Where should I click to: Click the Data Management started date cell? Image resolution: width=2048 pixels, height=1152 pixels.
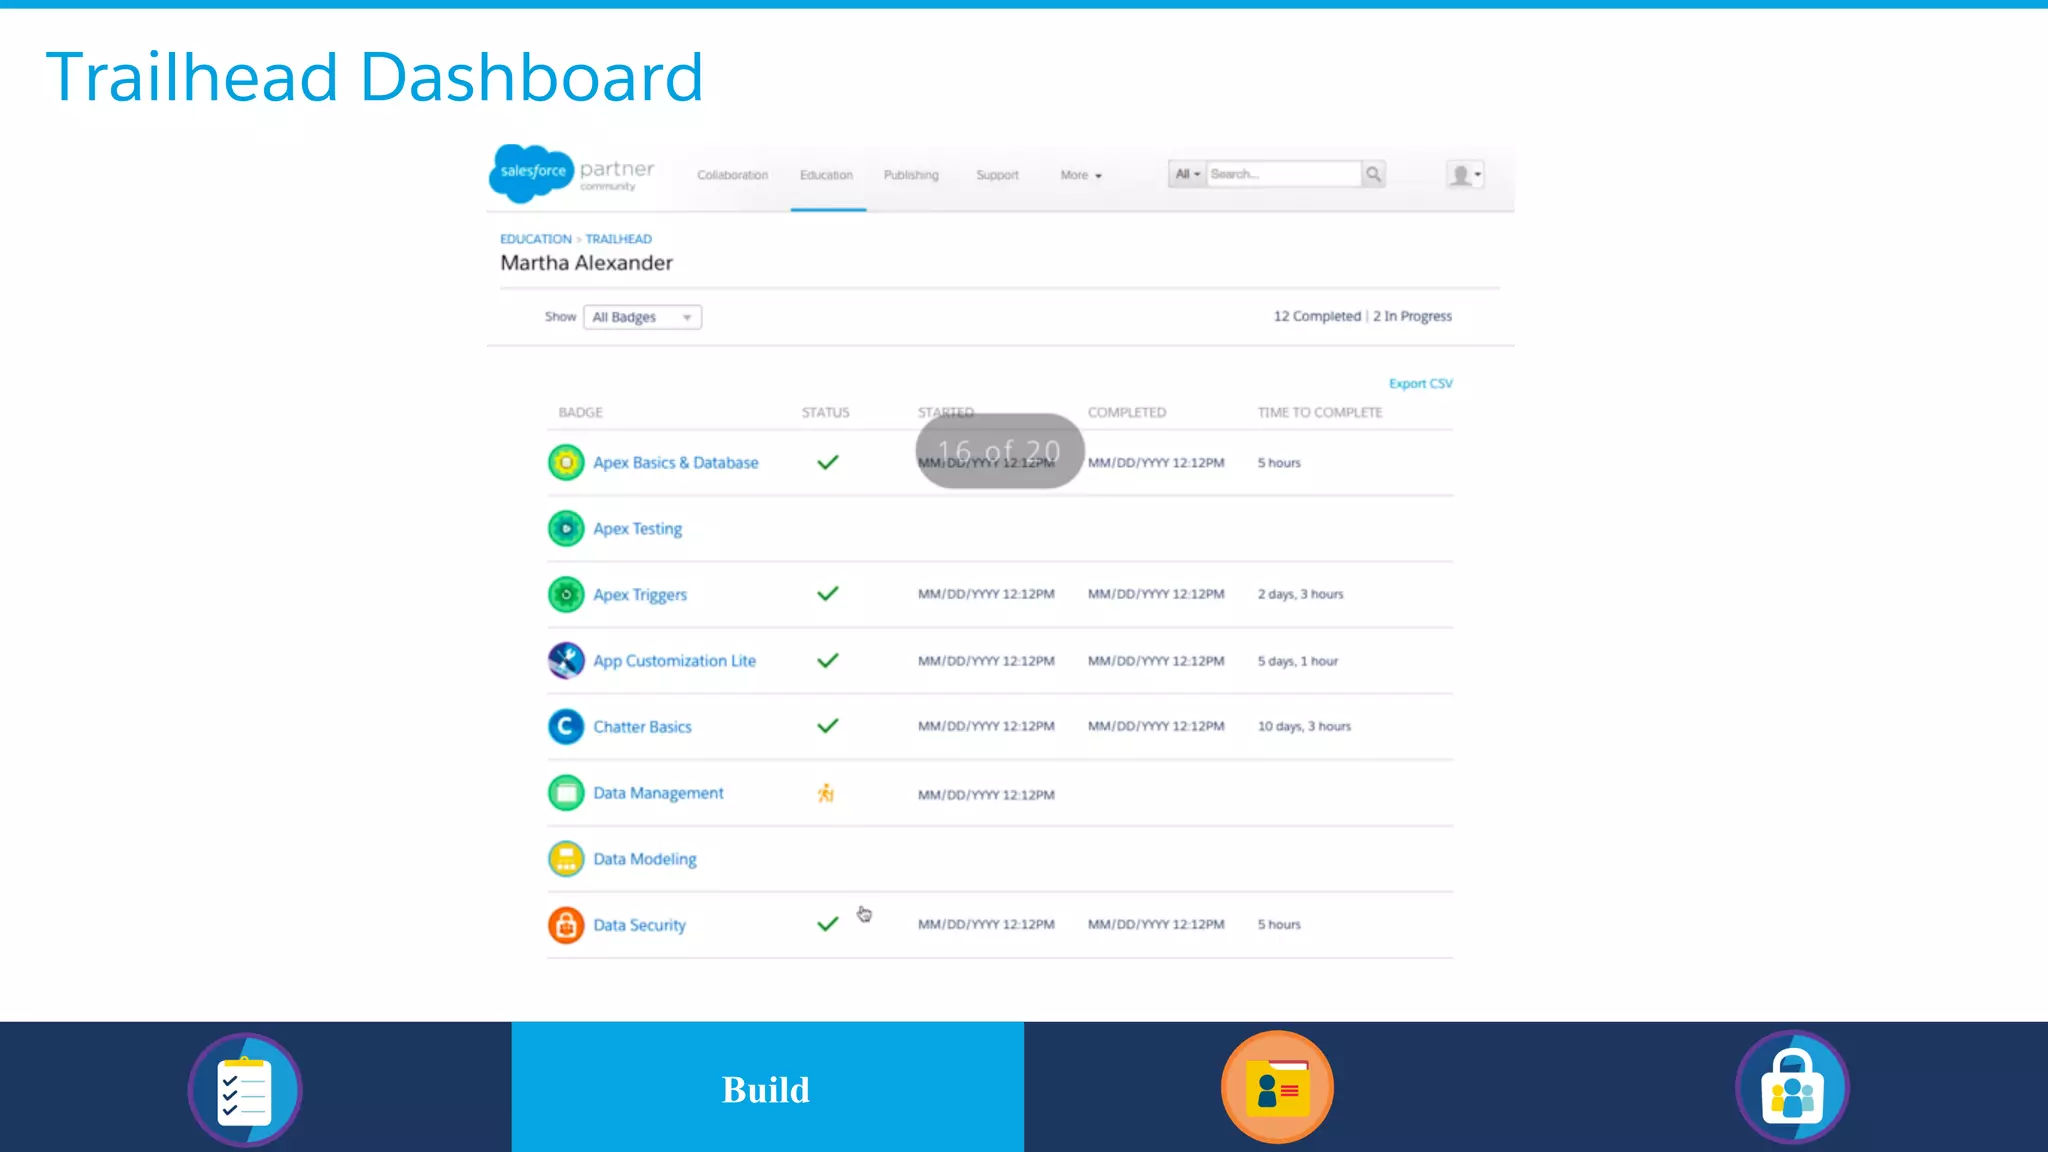[x=986, y=795]
